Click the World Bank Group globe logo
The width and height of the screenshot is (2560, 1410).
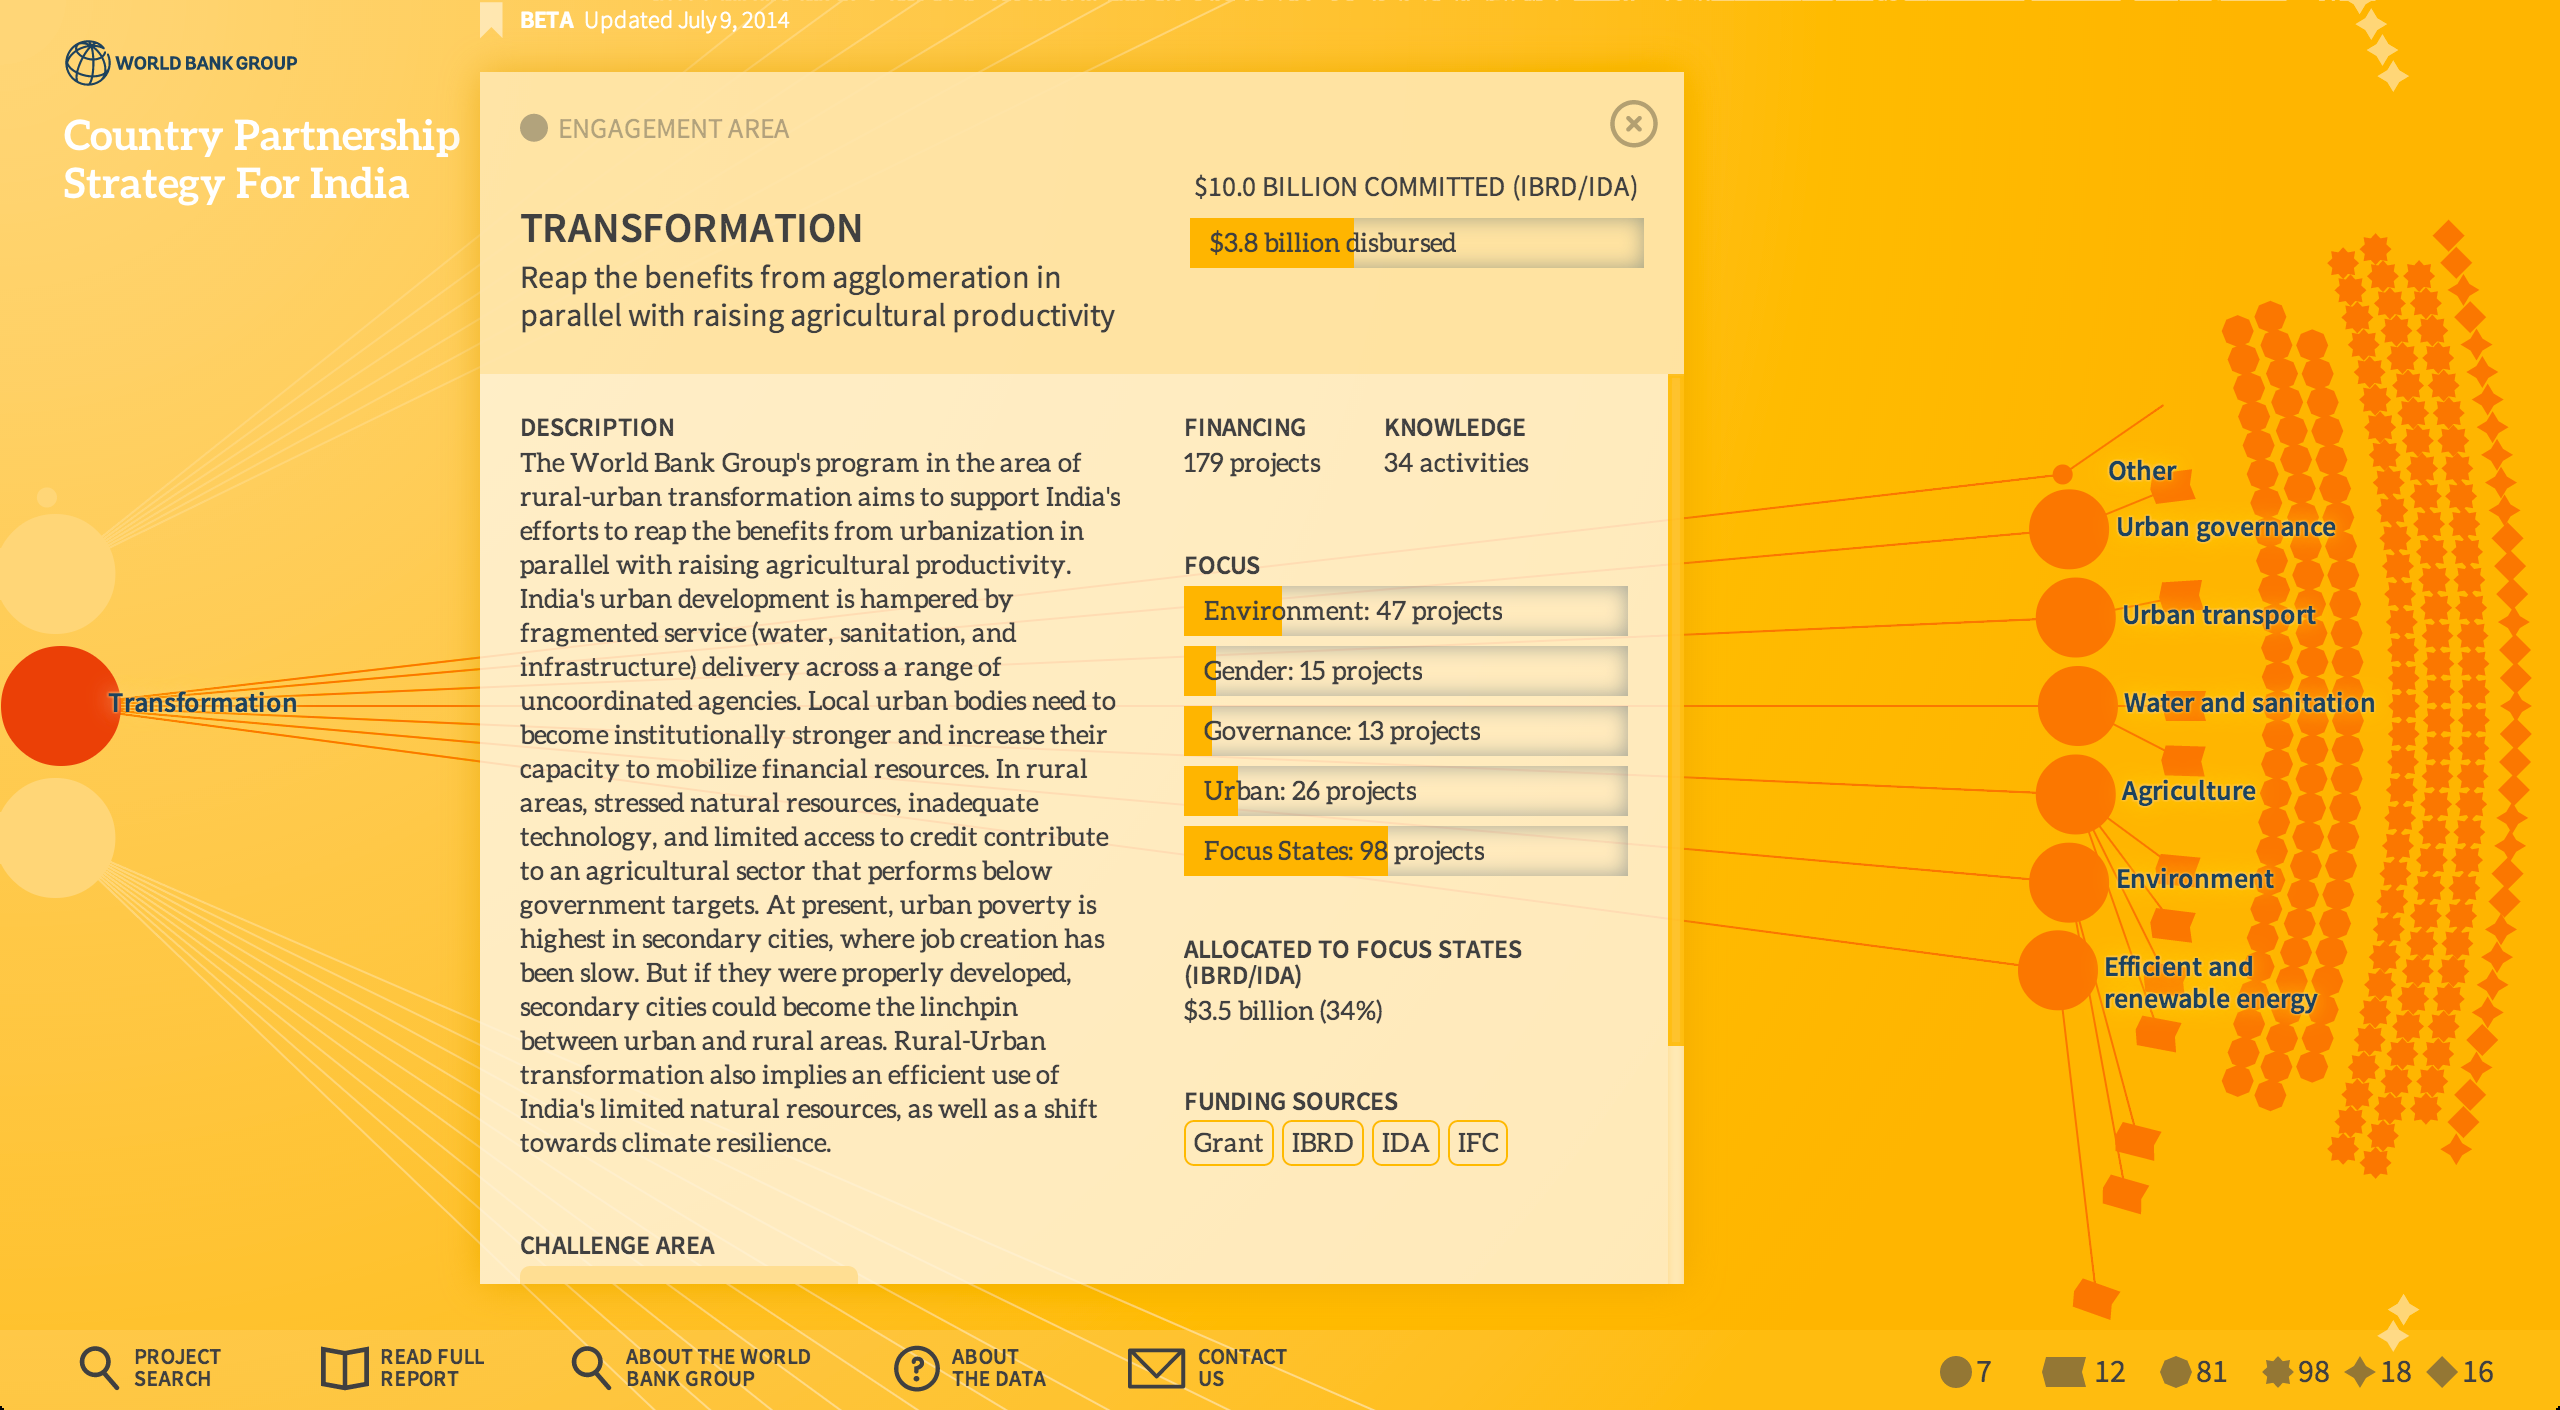pos(87,63)
